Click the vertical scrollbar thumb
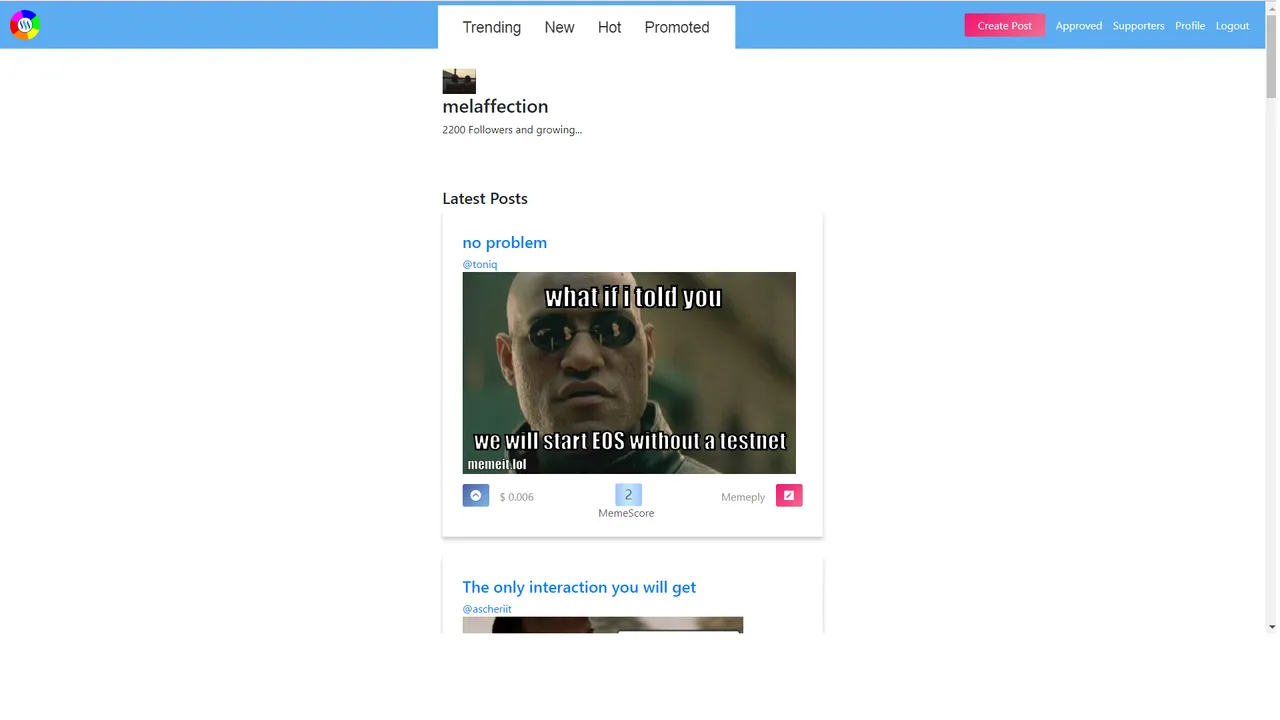Image resolution: width=1280 pixels, height=720 pixels. (x=1271, y=56)
